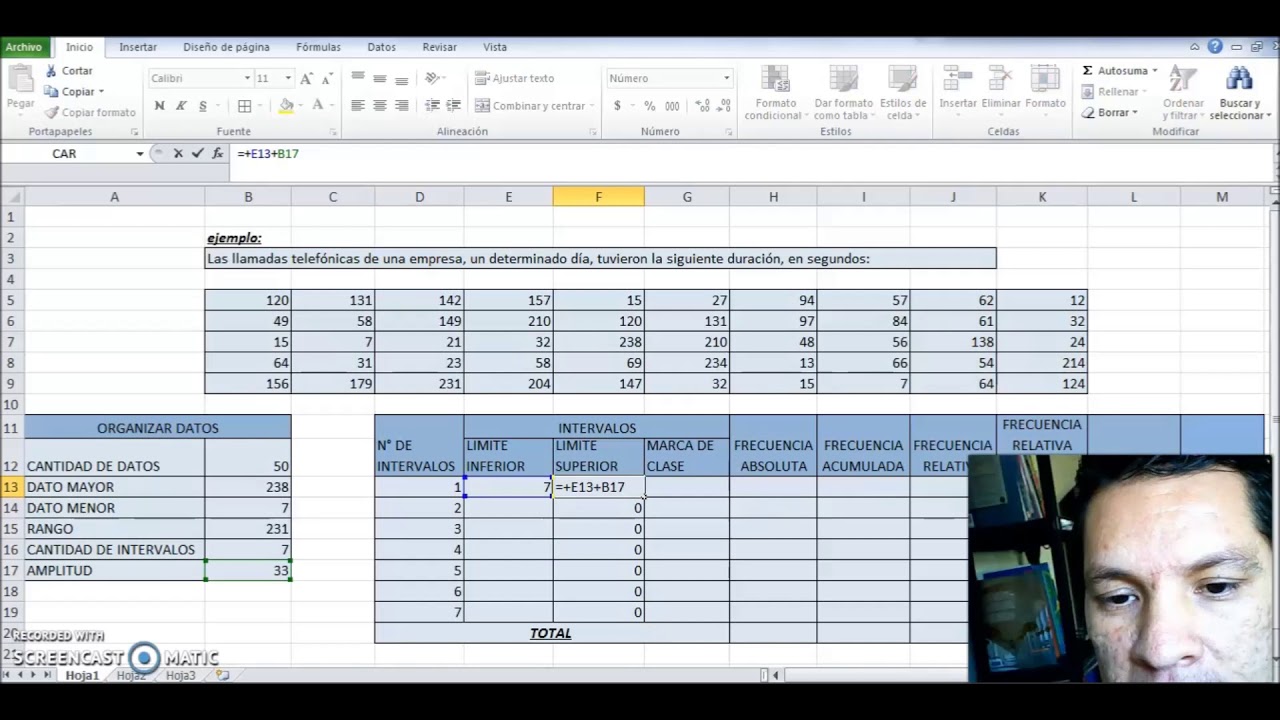Open the Copiar dropdown arrow

coord(101,92)
